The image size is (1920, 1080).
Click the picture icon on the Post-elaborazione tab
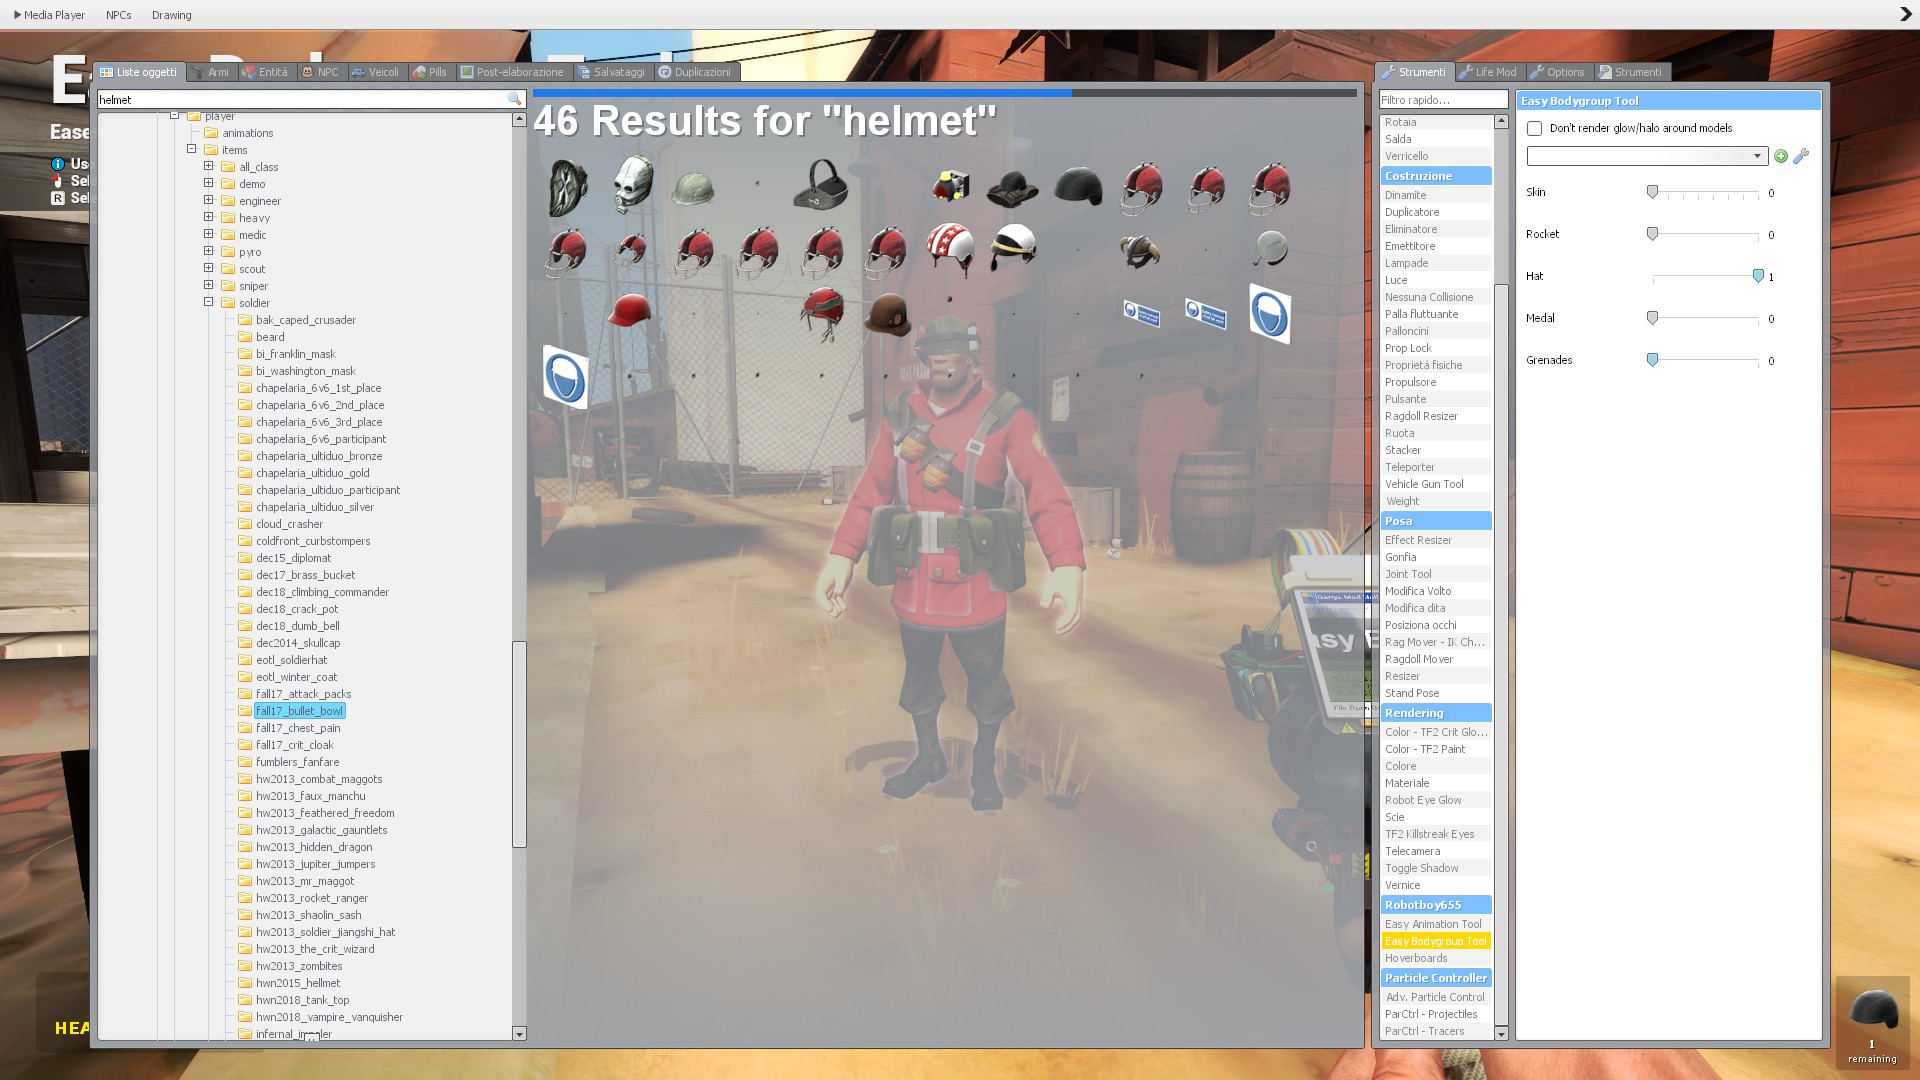[467, 71]
